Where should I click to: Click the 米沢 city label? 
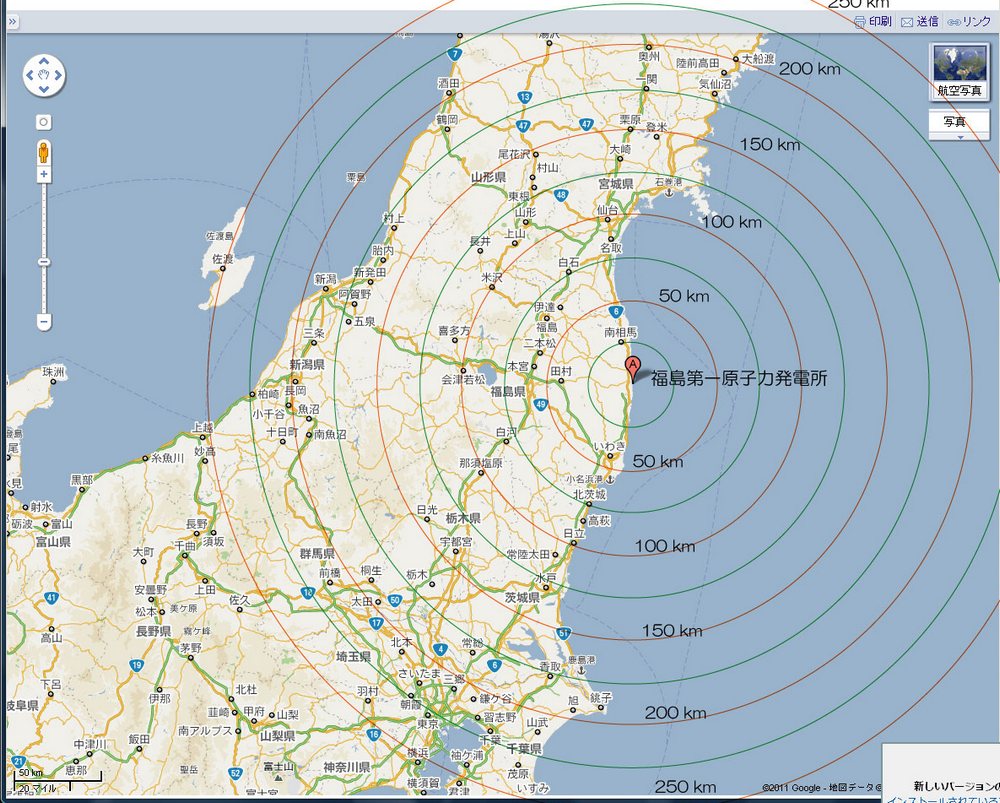492,277
